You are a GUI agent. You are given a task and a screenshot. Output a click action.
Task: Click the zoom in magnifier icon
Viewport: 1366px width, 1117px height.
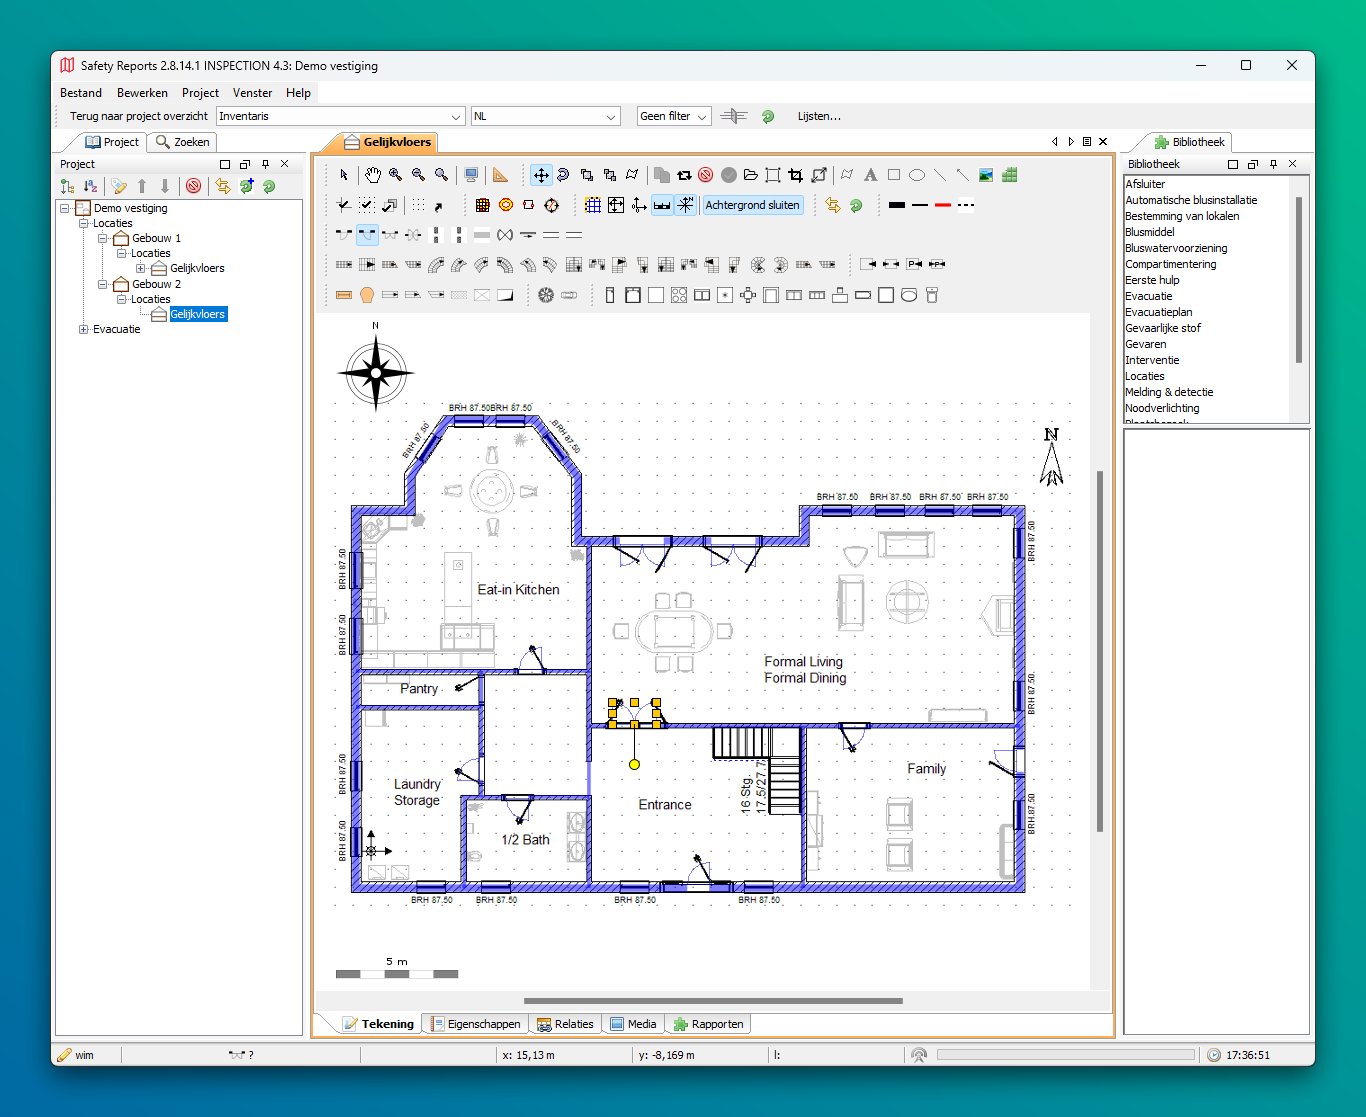pyautogui.click(x=396, y=175)
